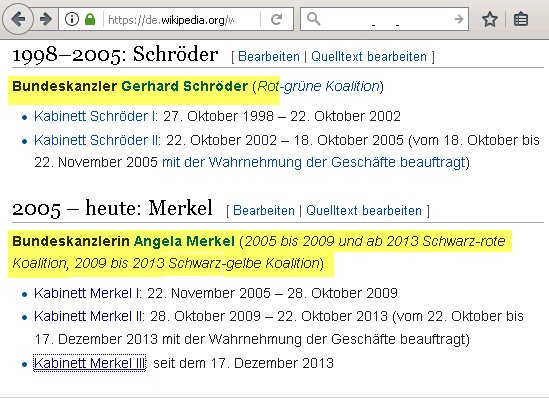Open the Rot-grüne Koalition link
The image size is (549, 398).
318,86
